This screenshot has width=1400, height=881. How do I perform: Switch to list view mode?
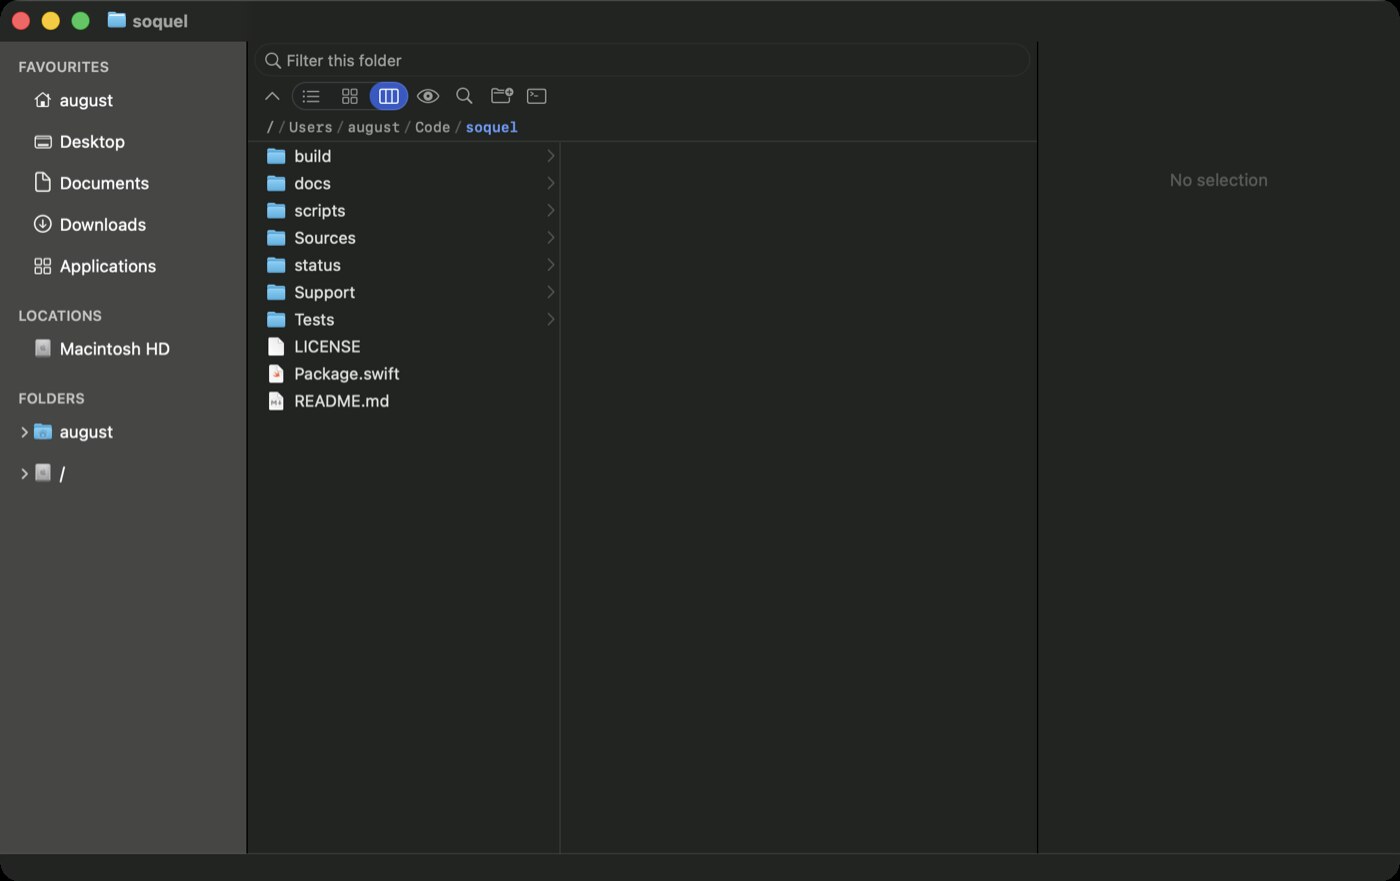(311, 96)
